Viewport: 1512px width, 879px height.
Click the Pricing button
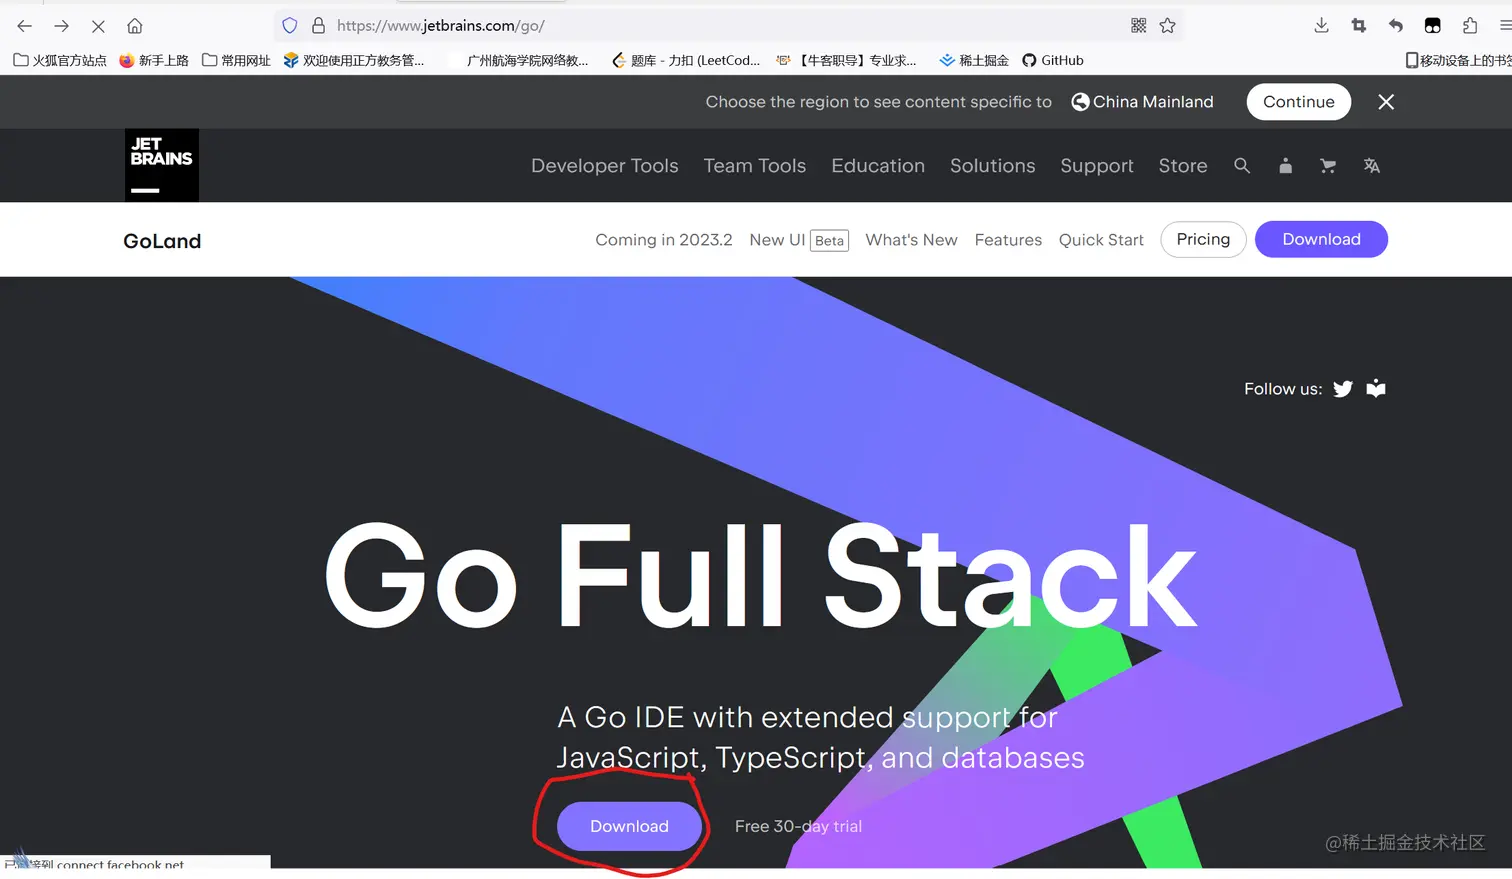[x=1203, y=239]
